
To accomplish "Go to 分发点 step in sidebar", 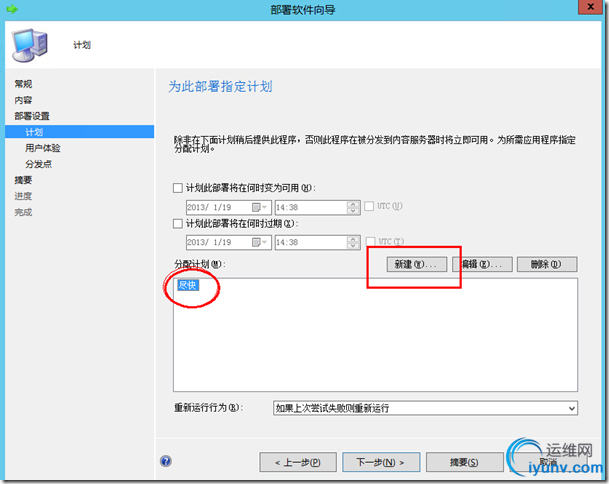I will (x=38, y=164).
